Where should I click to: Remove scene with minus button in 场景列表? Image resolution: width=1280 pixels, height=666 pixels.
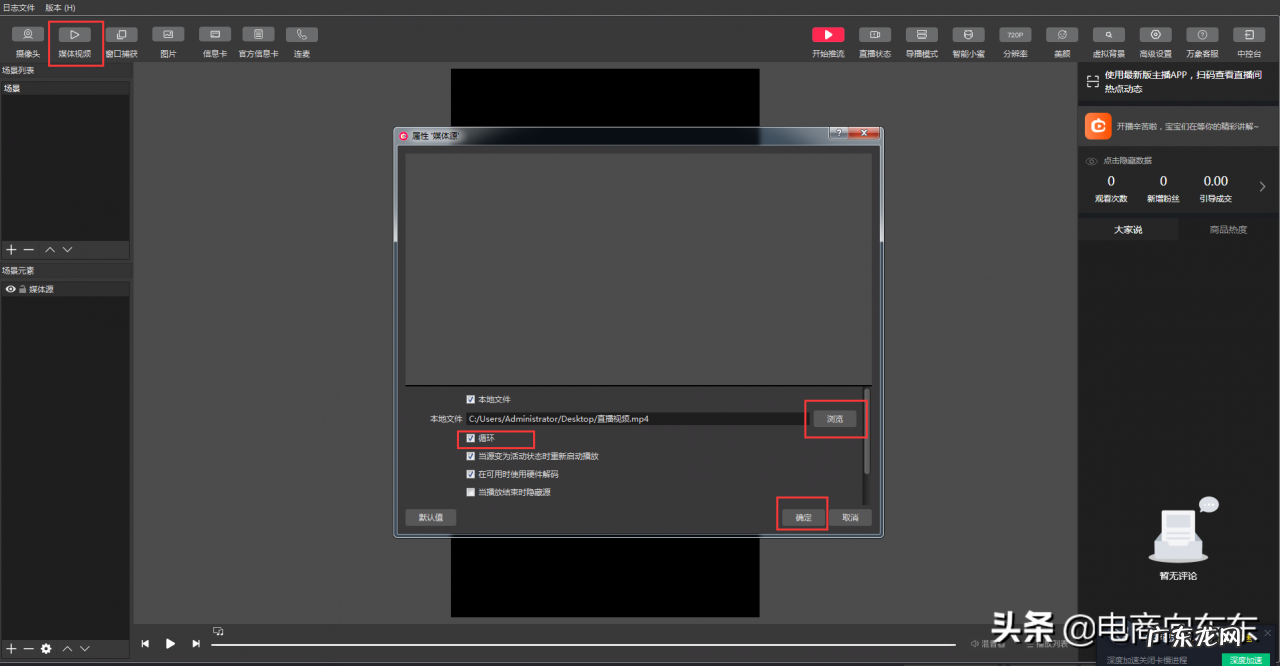(x=29, y=250)
